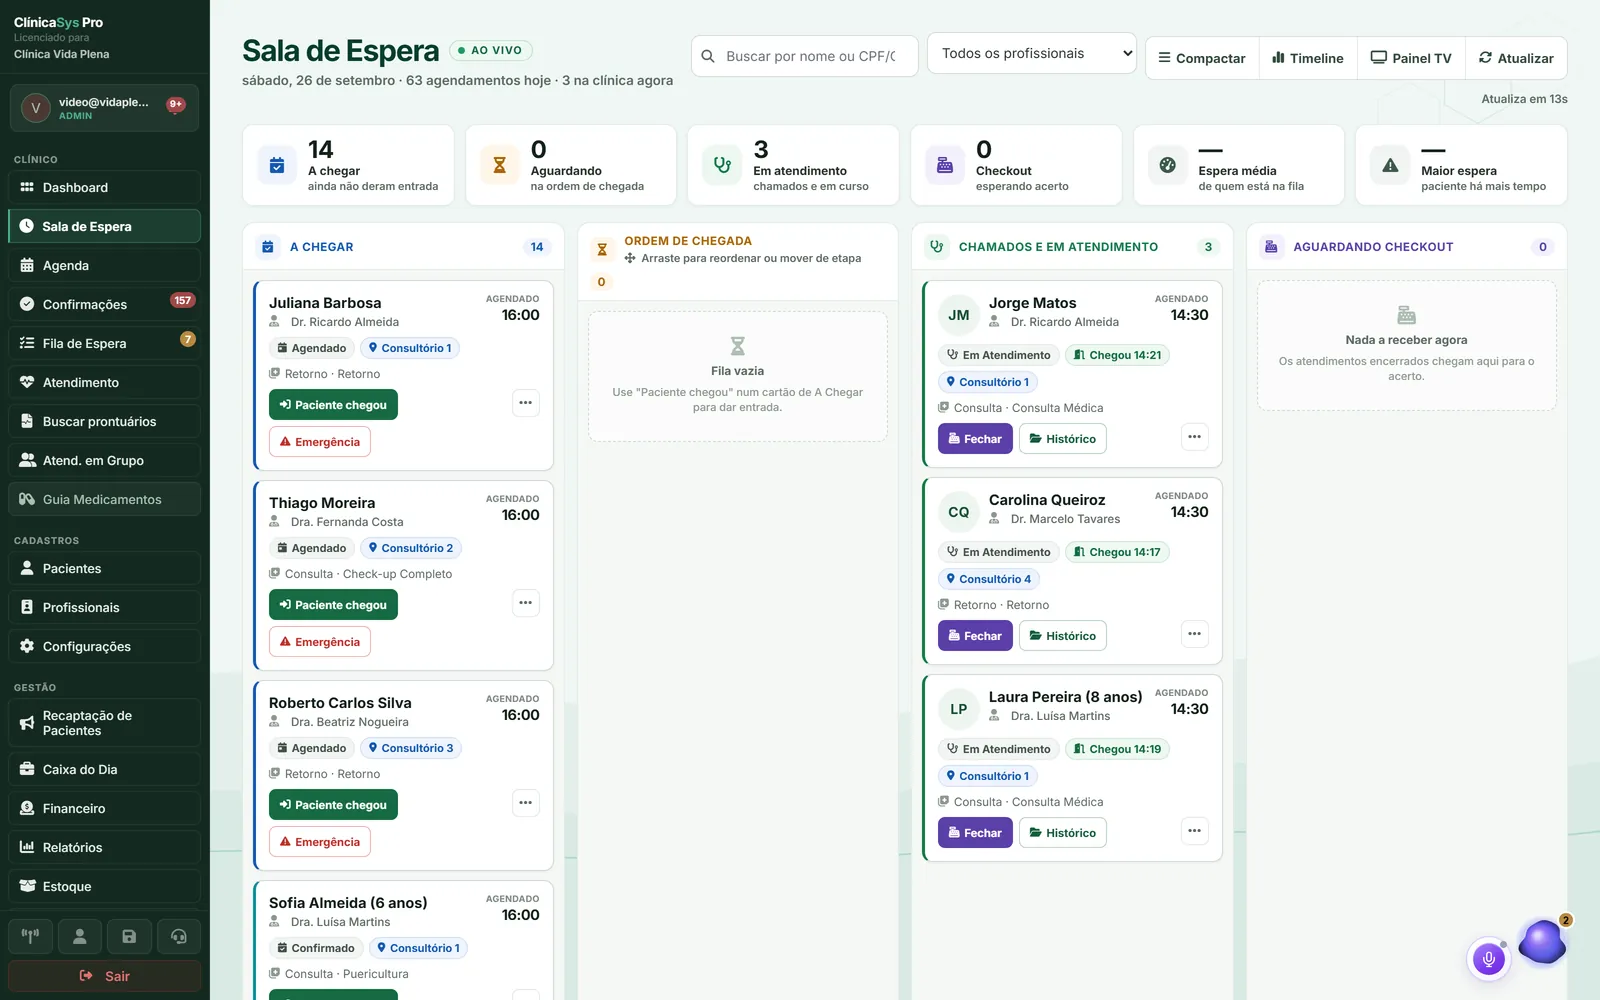Click 'Consultório 2' tag on Thiago Moreira card
The height and width of the screenshot is (1000, 1600).
[411, 548]
